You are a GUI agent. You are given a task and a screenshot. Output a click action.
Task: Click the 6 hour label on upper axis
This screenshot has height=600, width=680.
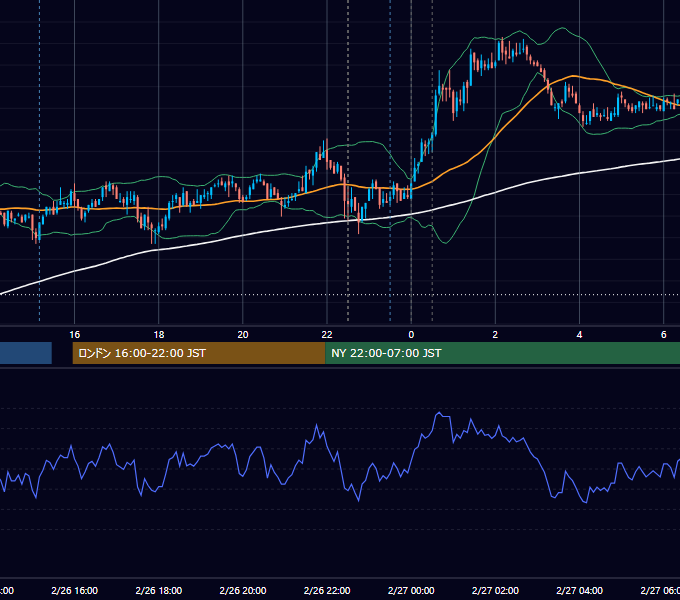click(x=664, y=334)
